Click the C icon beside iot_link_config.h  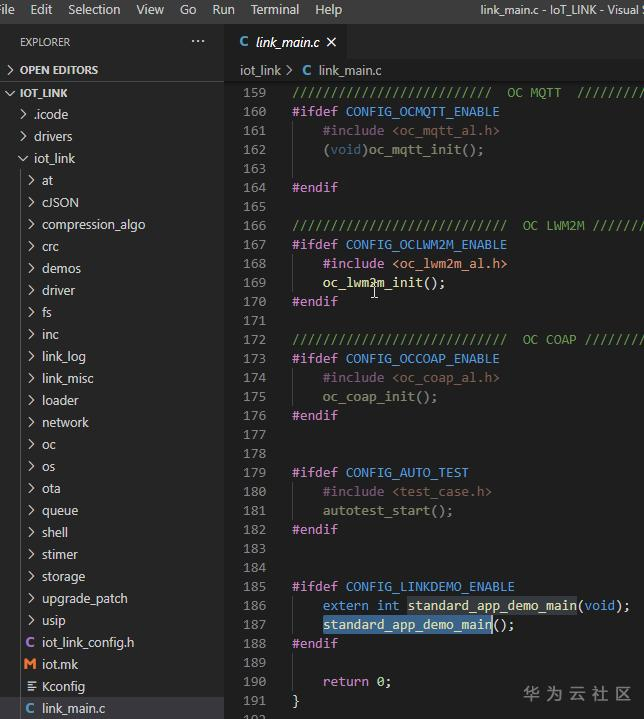(30, 642)
